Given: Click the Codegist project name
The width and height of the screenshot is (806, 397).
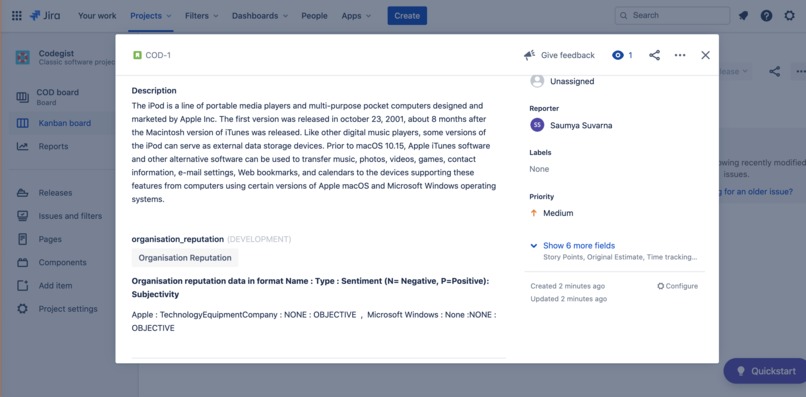Looking at the screenshot, I should click(x=57, y=53).
